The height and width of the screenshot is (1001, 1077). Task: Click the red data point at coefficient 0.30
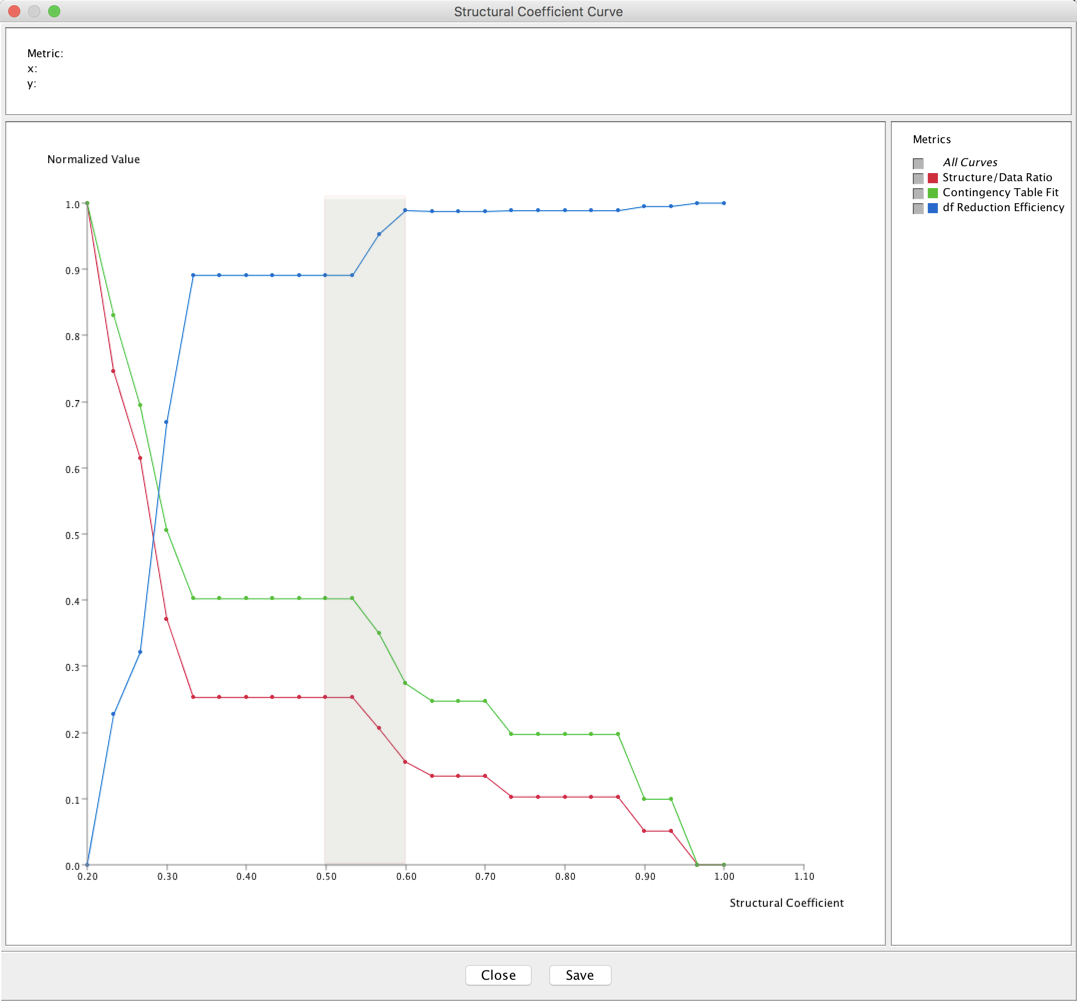[166, 619]
